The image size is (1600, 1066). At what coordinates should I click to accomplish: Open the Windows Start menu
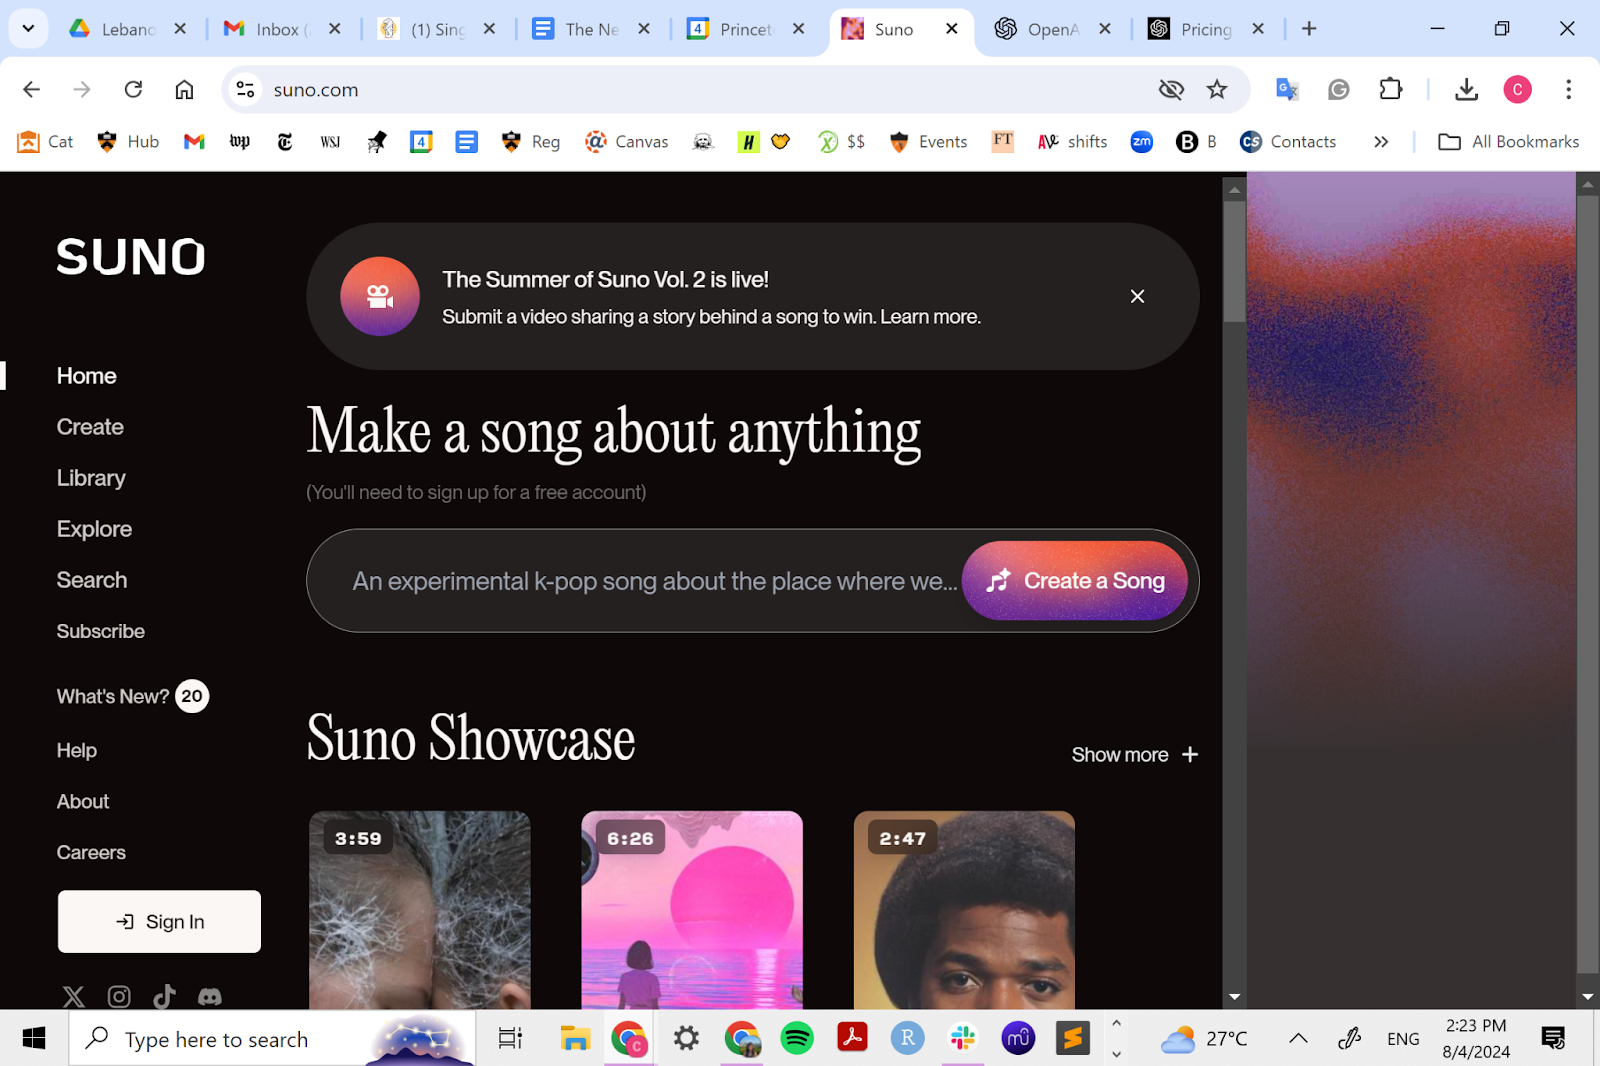34,1039
